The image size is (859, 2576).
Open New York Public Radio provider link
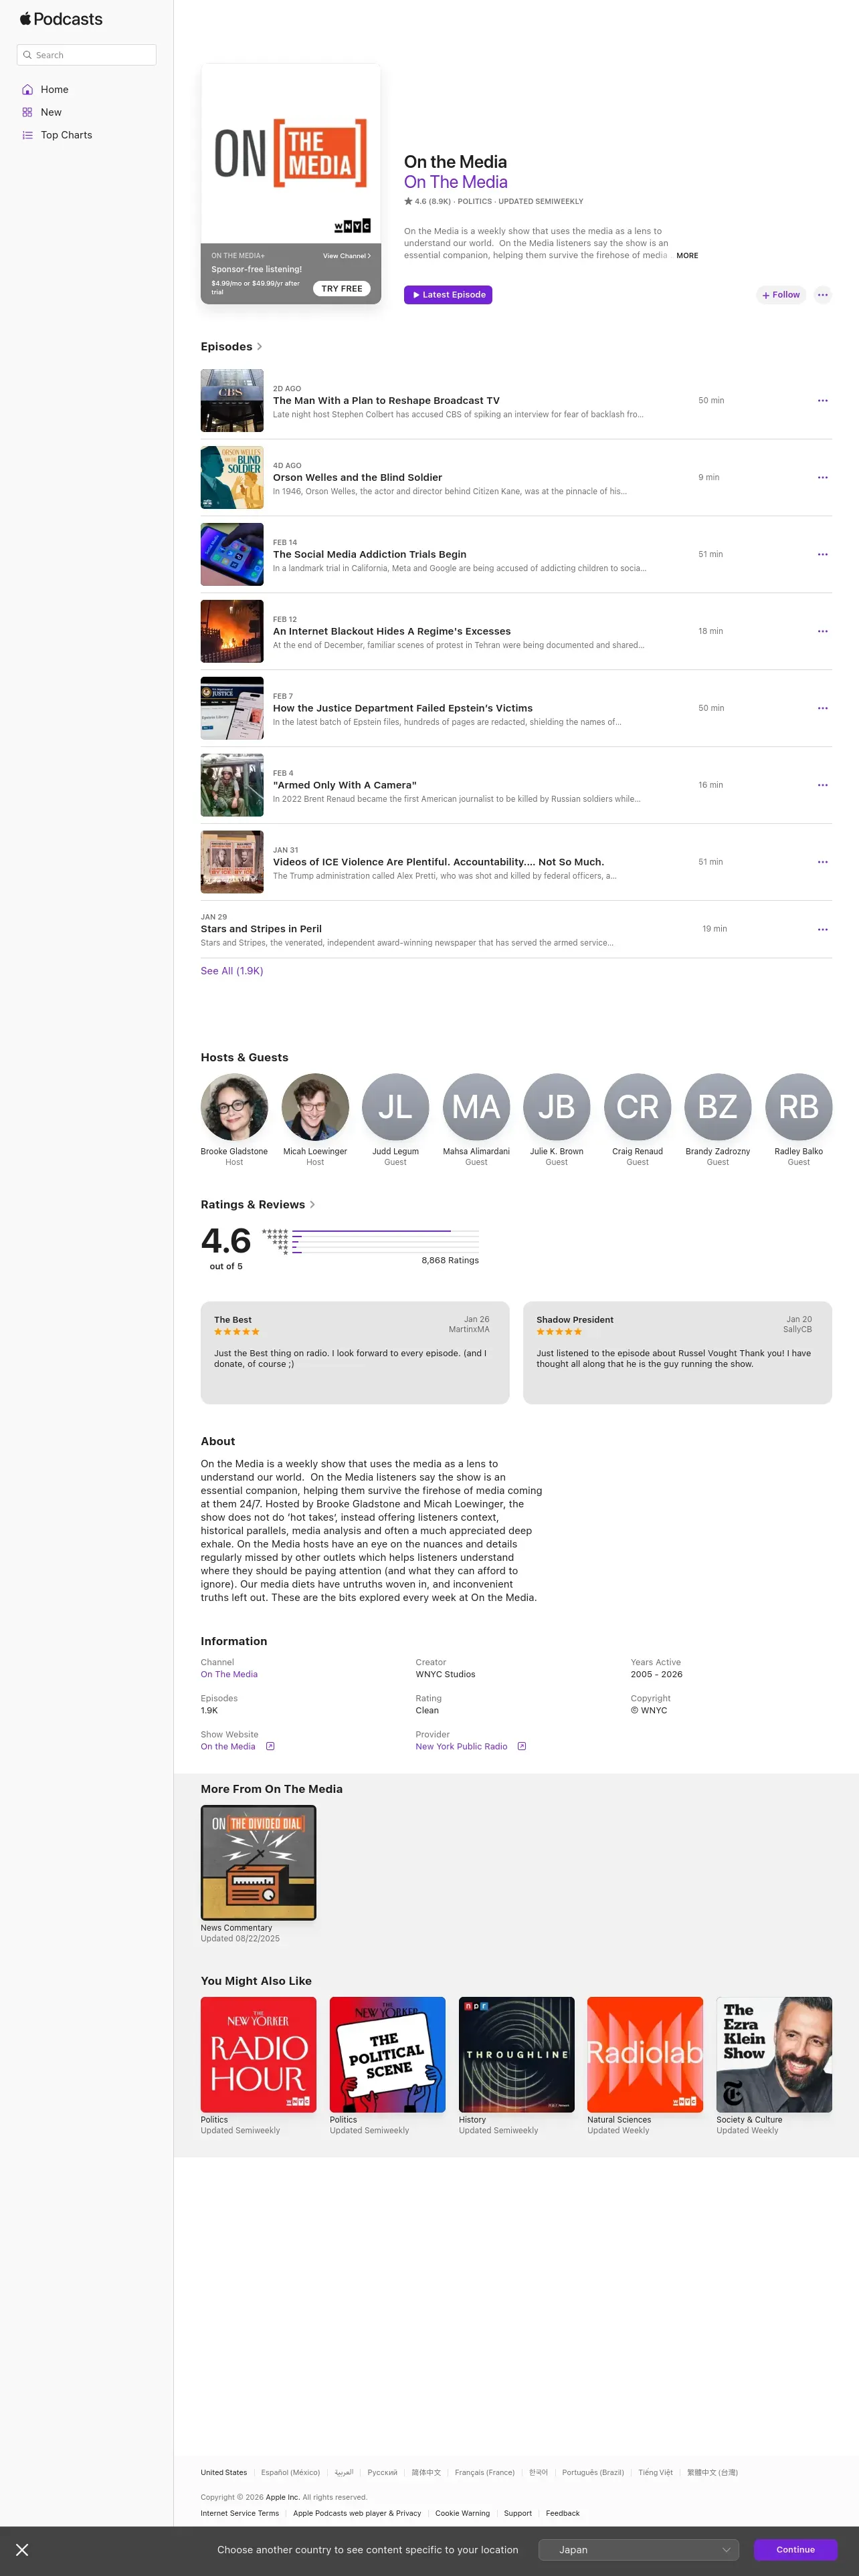(461, 1747)
